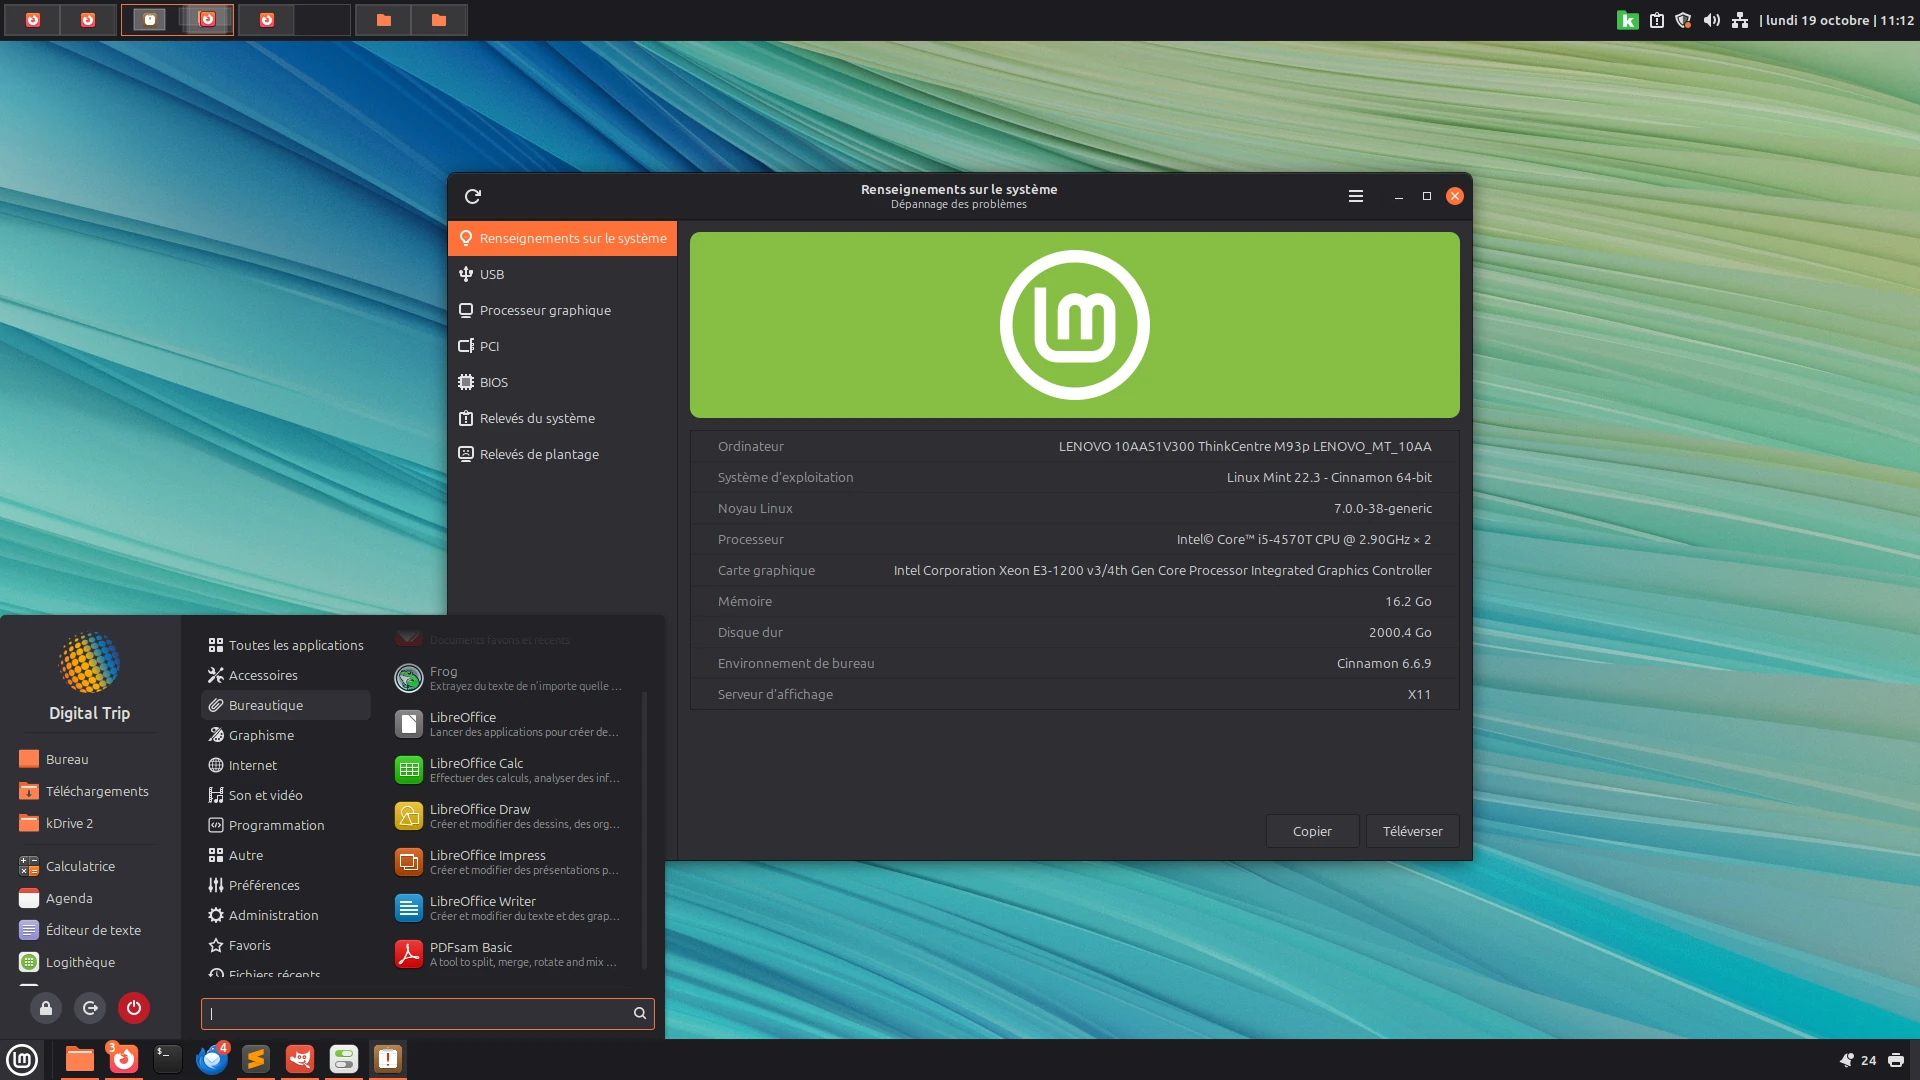Click the printer icon in bottom panel
This screenshot has width=1920, height=1080.
coord(1896,1060)
